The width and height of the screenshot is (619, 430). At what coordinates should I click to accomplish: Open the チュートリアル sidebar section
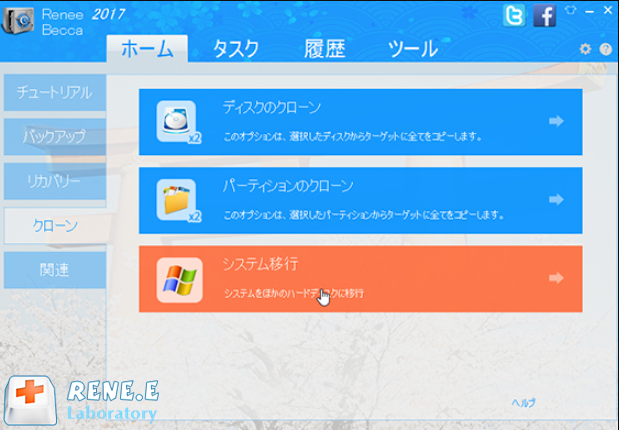pos(55,93)
